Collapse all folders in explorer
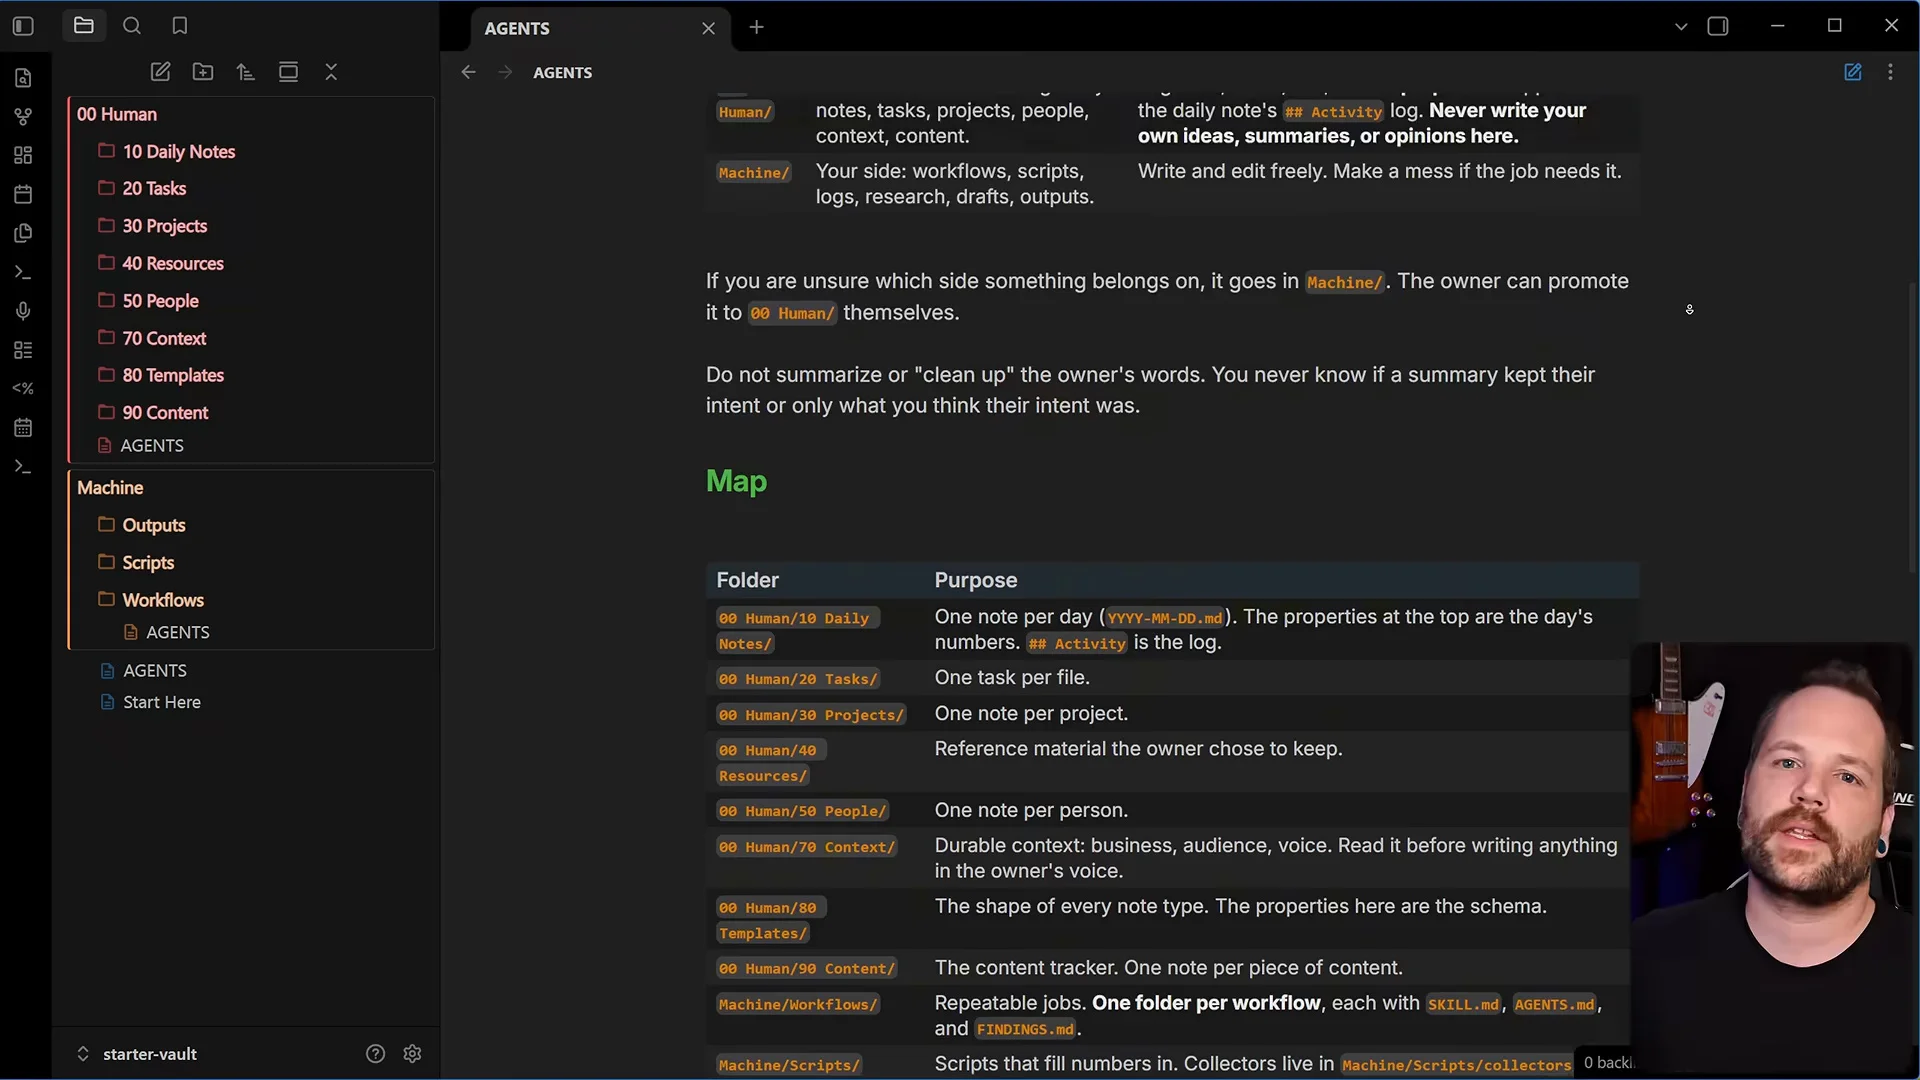The width and height of the screenshot is (1920, 1080). pos(331,72)
